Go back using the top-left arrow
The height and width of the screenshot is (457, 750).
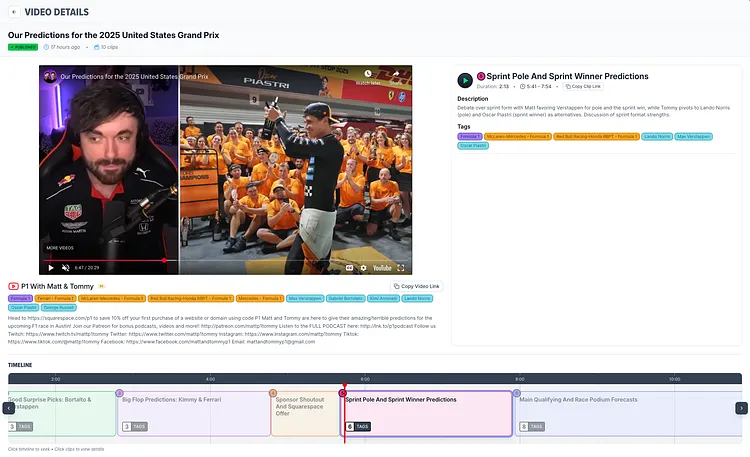pyautogui.click(x=14, y=11)
